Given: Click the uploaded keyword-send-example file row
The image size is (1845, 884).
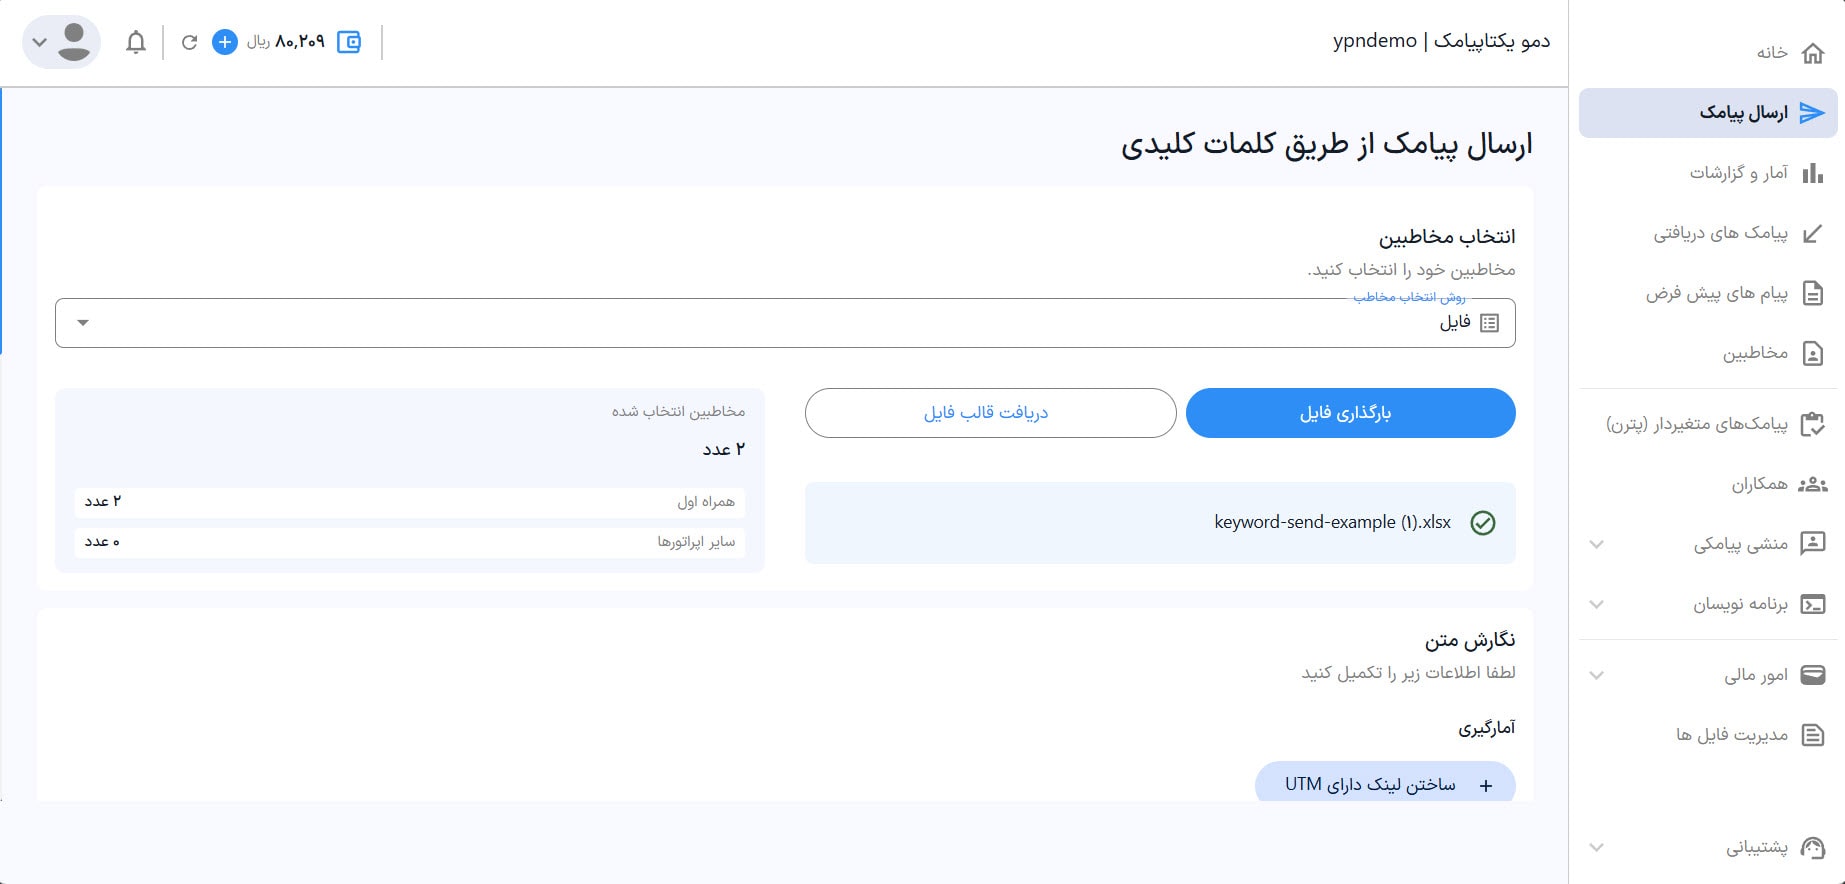Looking at the screenshot, I should coord(1160,523).
